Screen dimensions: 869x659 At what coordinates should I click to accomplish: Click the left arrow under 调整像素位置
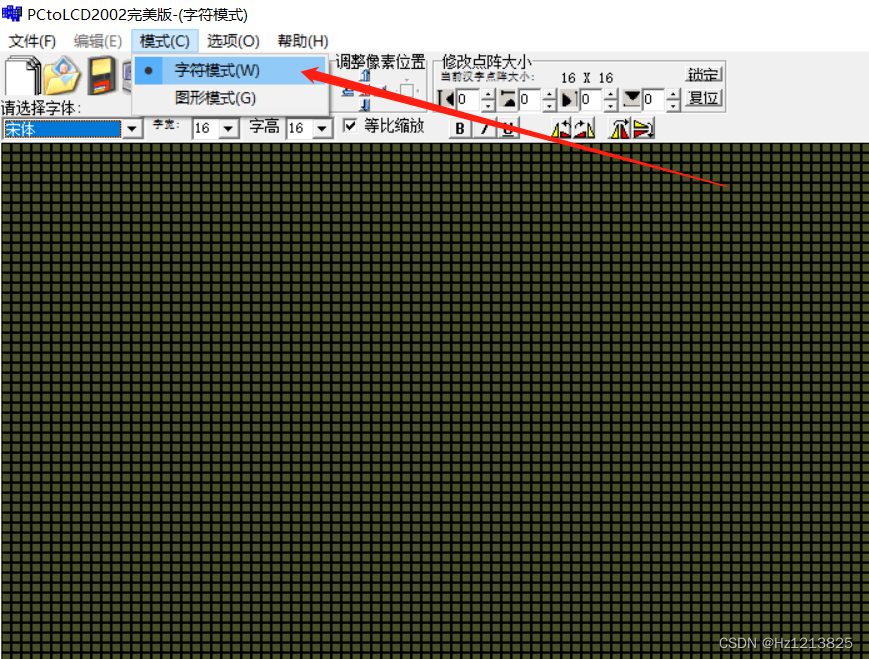(x=349, y=91)
